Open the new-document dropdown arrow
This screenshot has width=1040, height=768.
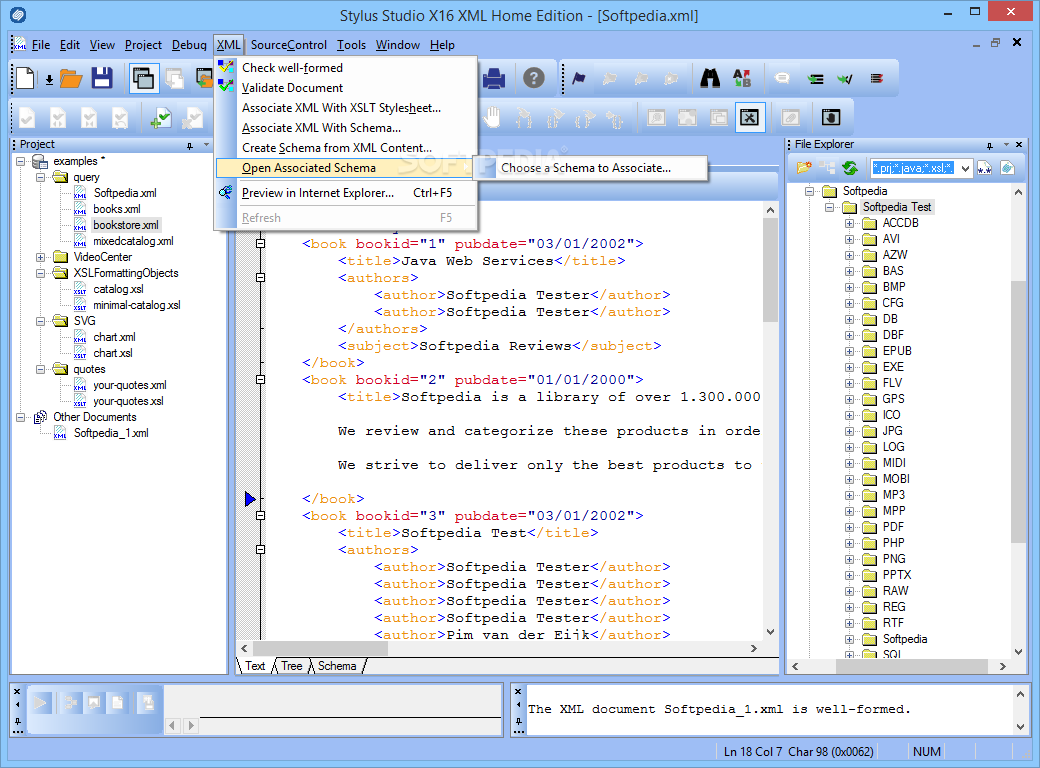coord(49,80)
